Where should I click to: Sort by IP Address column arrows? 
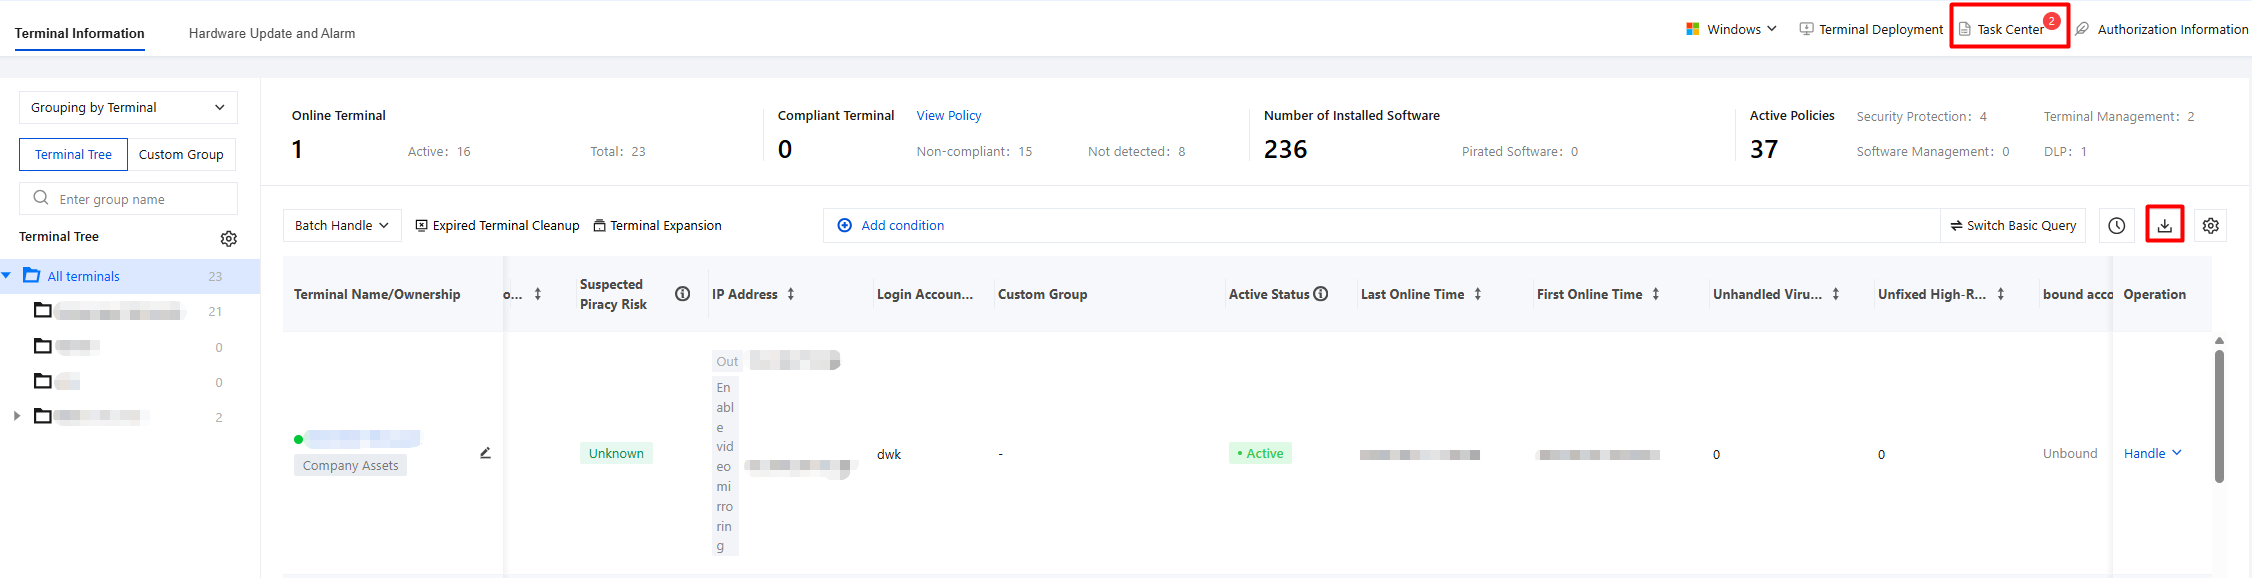791,294
